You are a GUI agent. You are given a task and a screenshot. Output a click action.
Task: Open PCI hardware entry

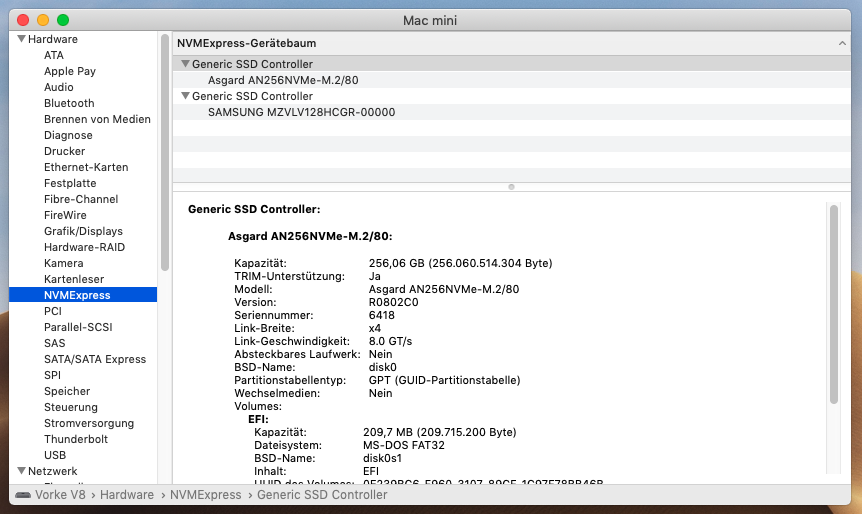tap(53, 311)
